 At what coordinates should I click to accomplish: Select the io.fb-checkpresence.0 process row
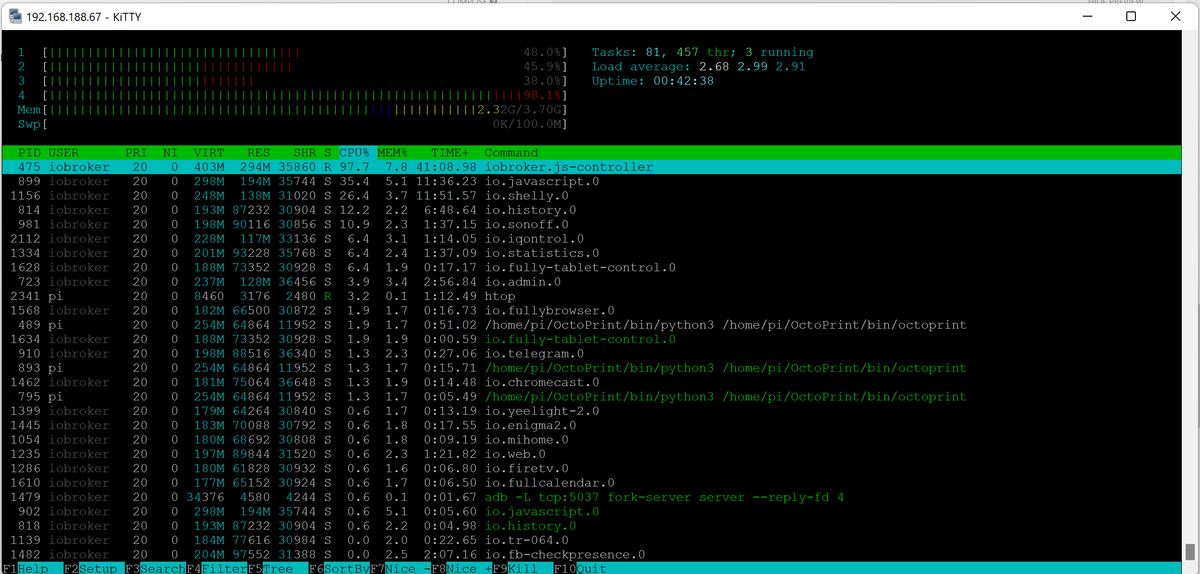click(590, 555)
